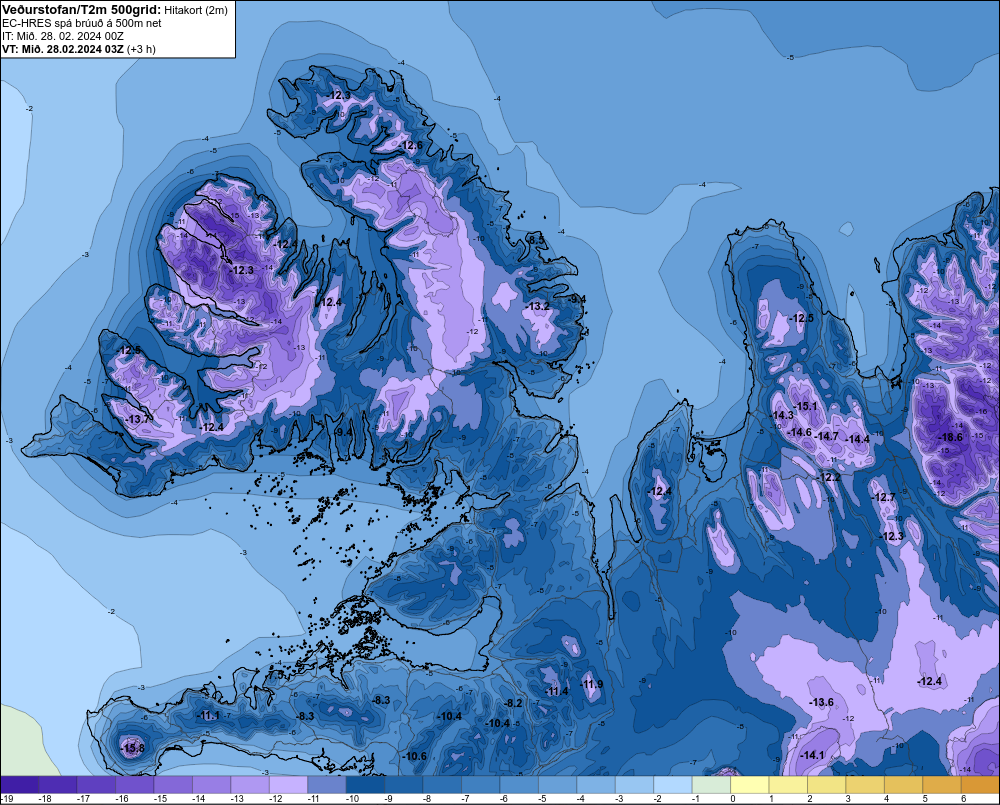Select the -7.5 temperature value
Screen dimensions: 1000x805
276,674
